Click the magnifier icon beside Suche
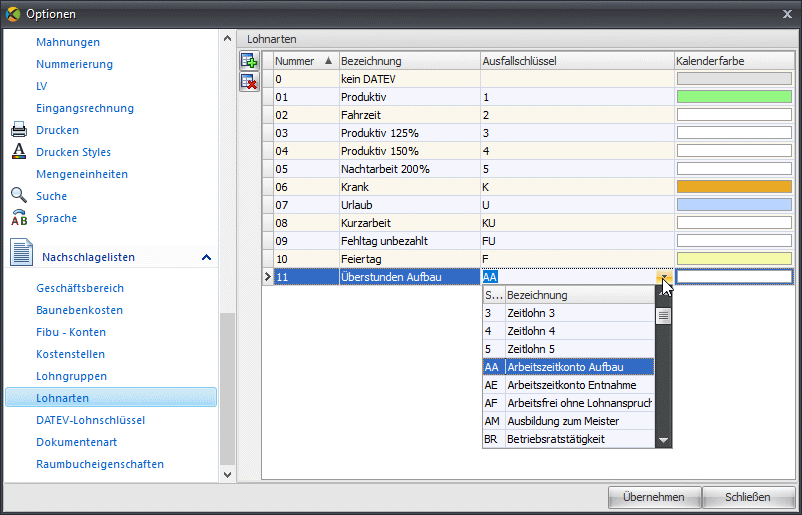The image size is (802, 515). pyautogui.click(x=19, y=195)
